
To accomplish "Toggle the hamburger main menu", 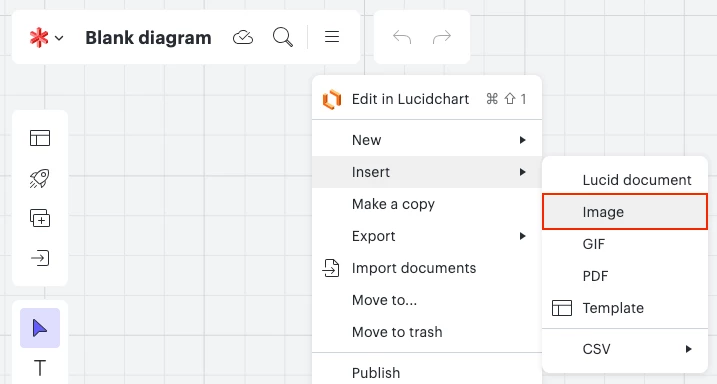I will (x=332, y=37).
